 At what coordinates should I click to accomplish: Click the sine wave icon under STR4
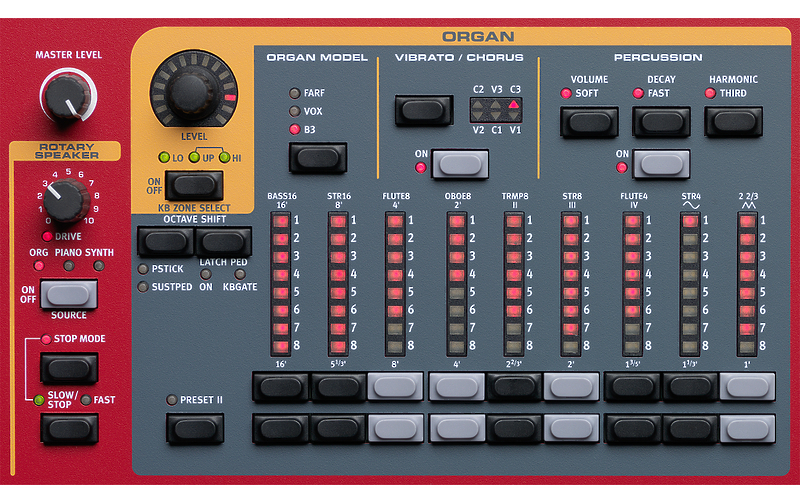691,205
